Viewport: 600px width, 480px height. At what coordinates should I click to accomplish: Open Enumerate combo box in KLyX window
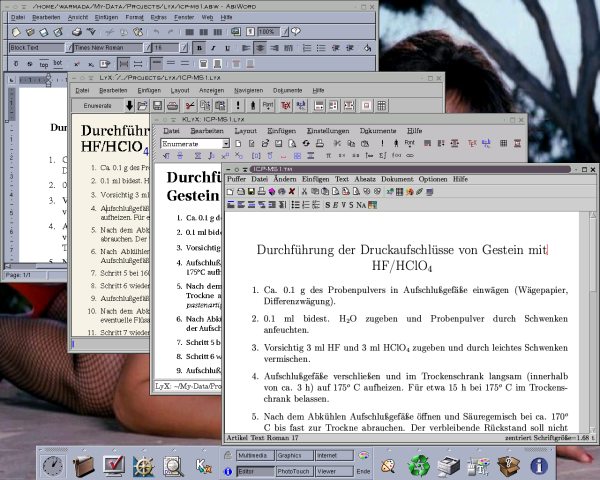coord(195,144)
